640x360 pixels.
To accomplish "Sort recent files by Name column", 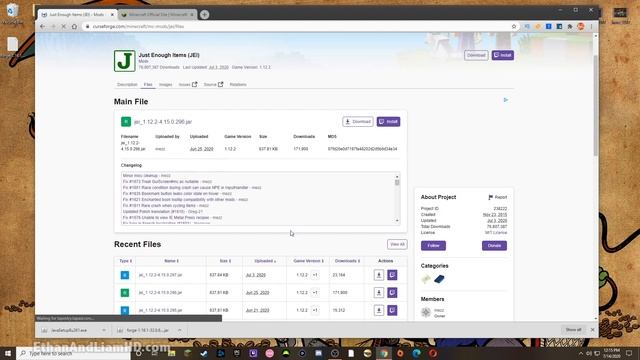I will click(171, 261).
